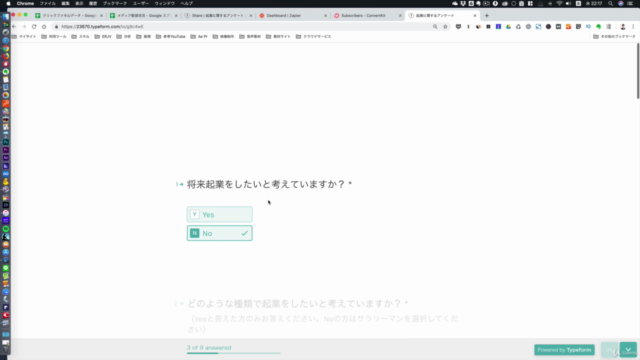This screenshot has height=360, width=640.
Task: Click the zoom magnifier icon in address bar
Action: [435, 27]
